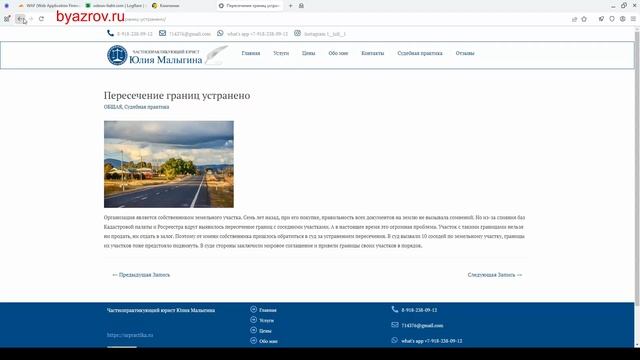Go to '← Предыдущая Запись'
Image resolution: width=640 pixels, height=360 pixels.
[x=141, y=275]
